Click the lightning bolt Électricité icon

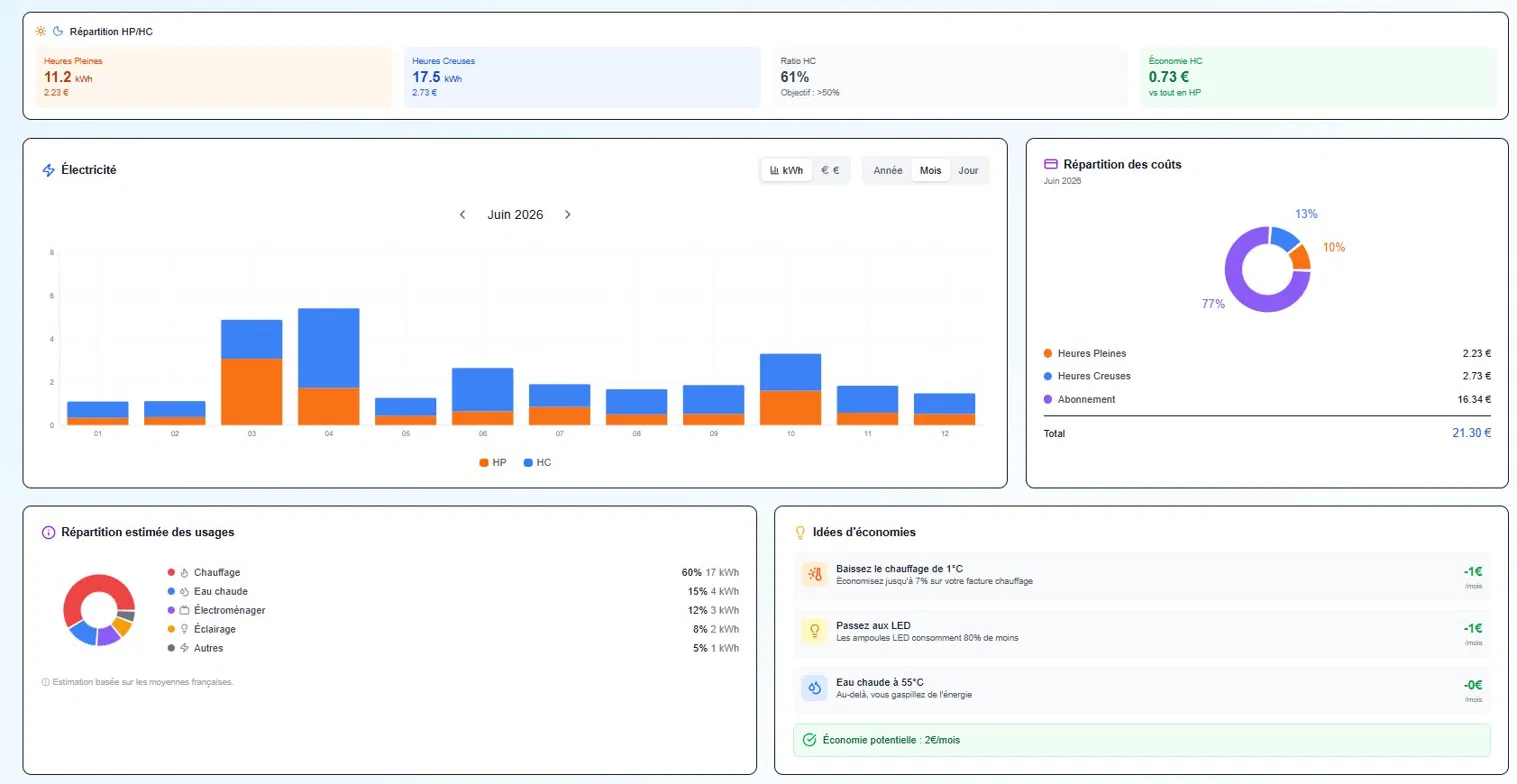48,170
